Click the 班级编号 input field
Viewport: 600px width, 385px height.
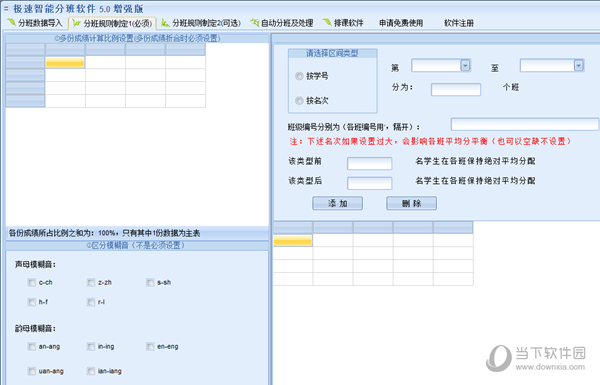pos(525,124)
